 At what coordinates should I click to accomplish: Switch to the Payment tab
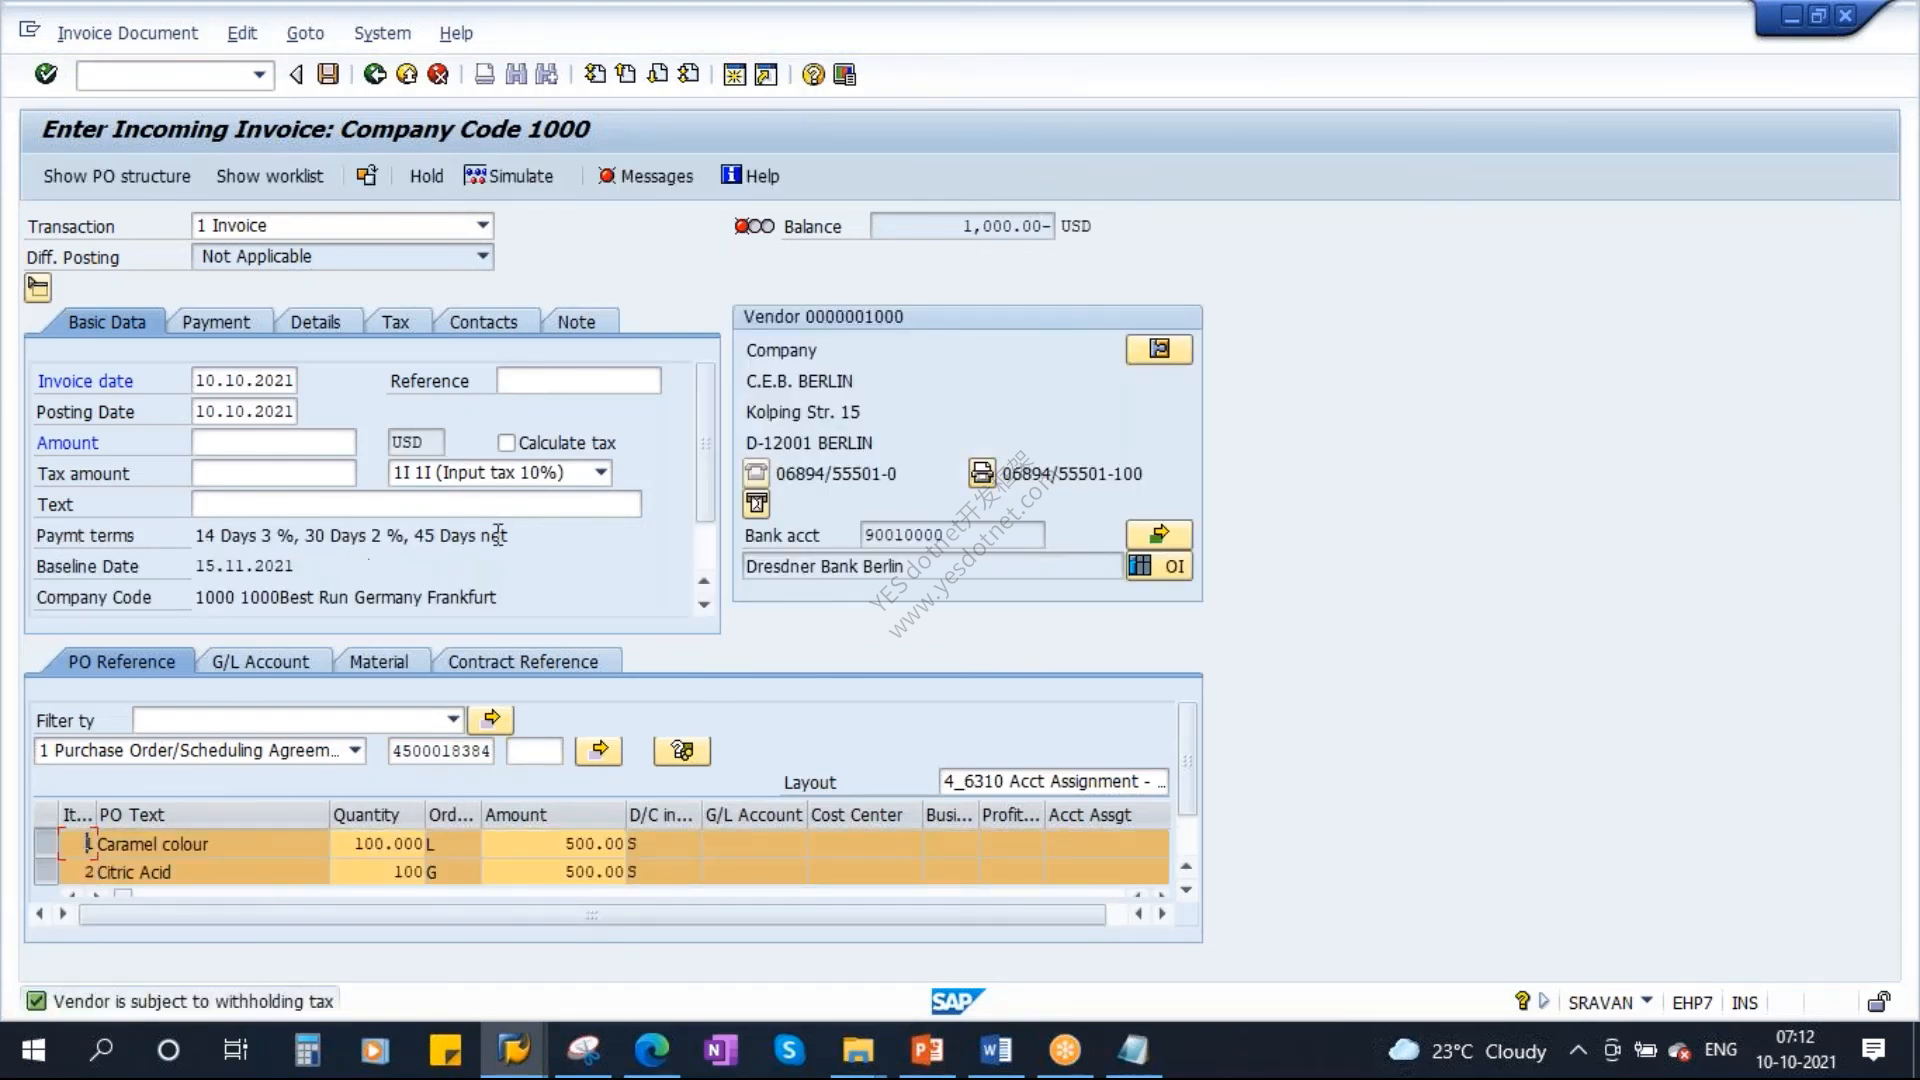coord(216,322)
